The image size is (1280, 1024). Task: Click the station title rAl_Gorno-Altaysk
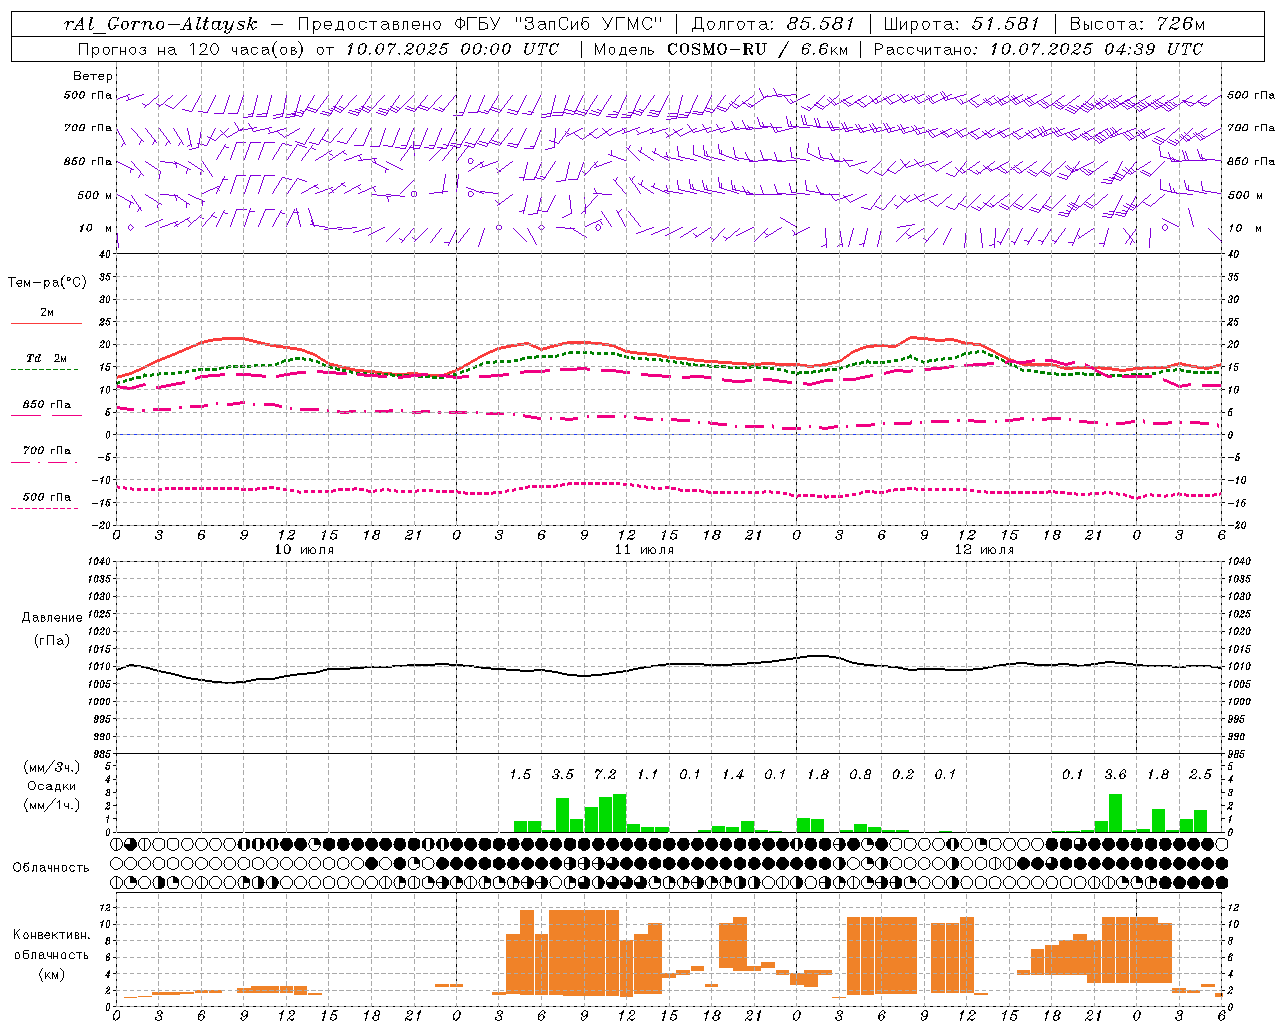coord(160,24)
